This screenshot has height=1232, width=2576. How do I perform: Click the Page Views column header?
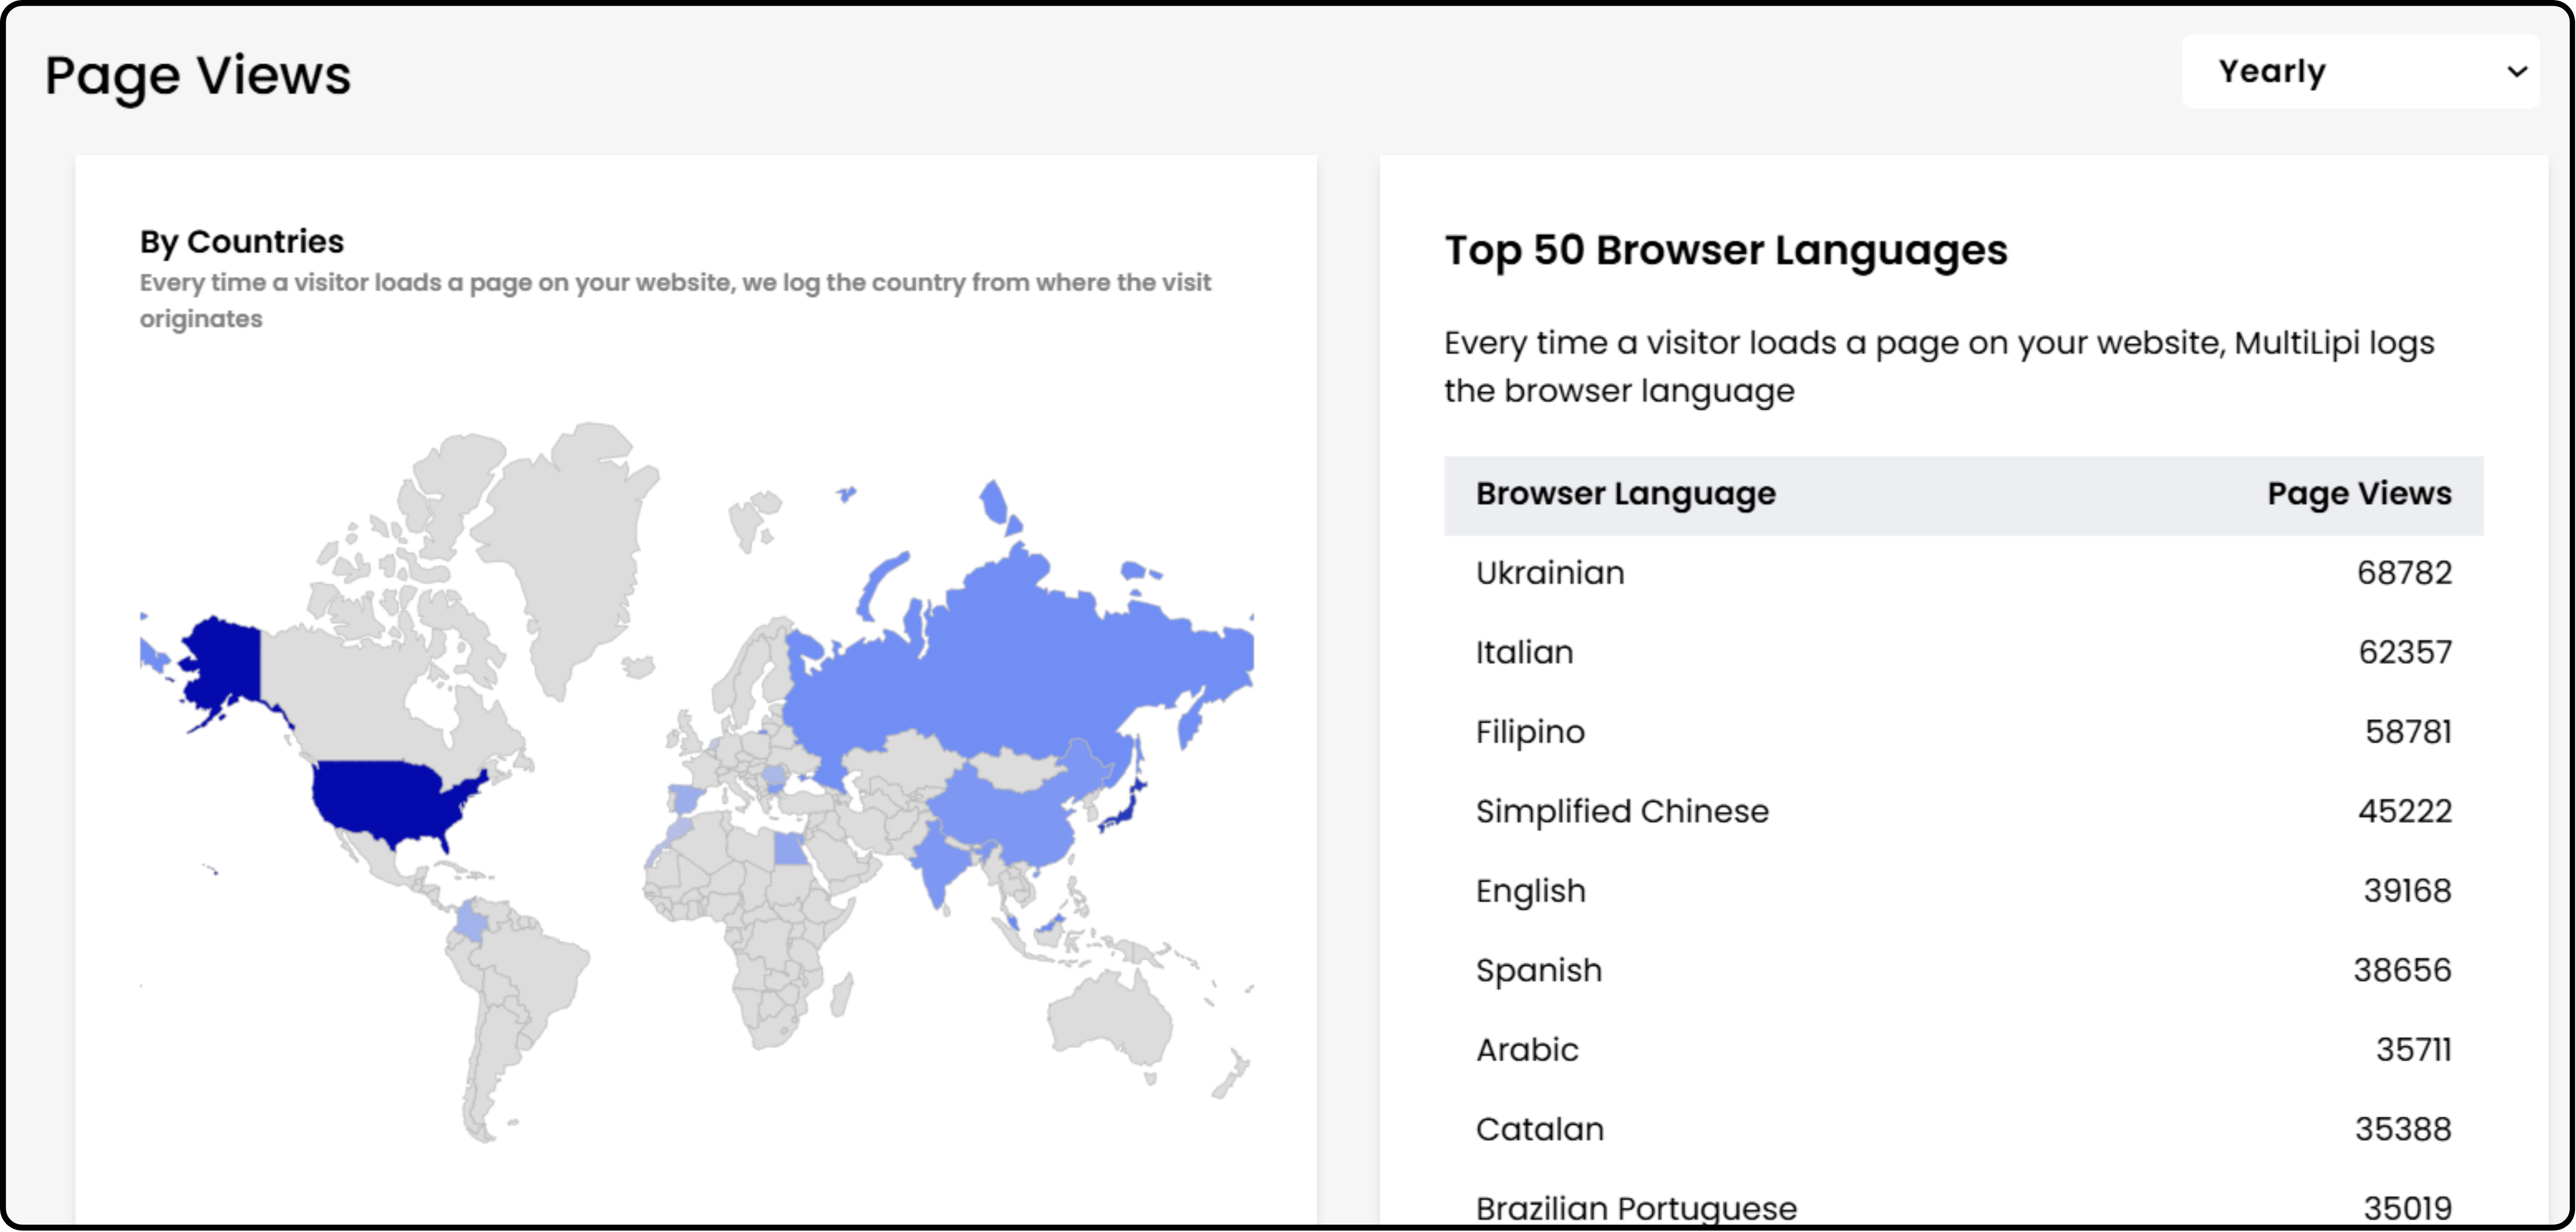2359,494
